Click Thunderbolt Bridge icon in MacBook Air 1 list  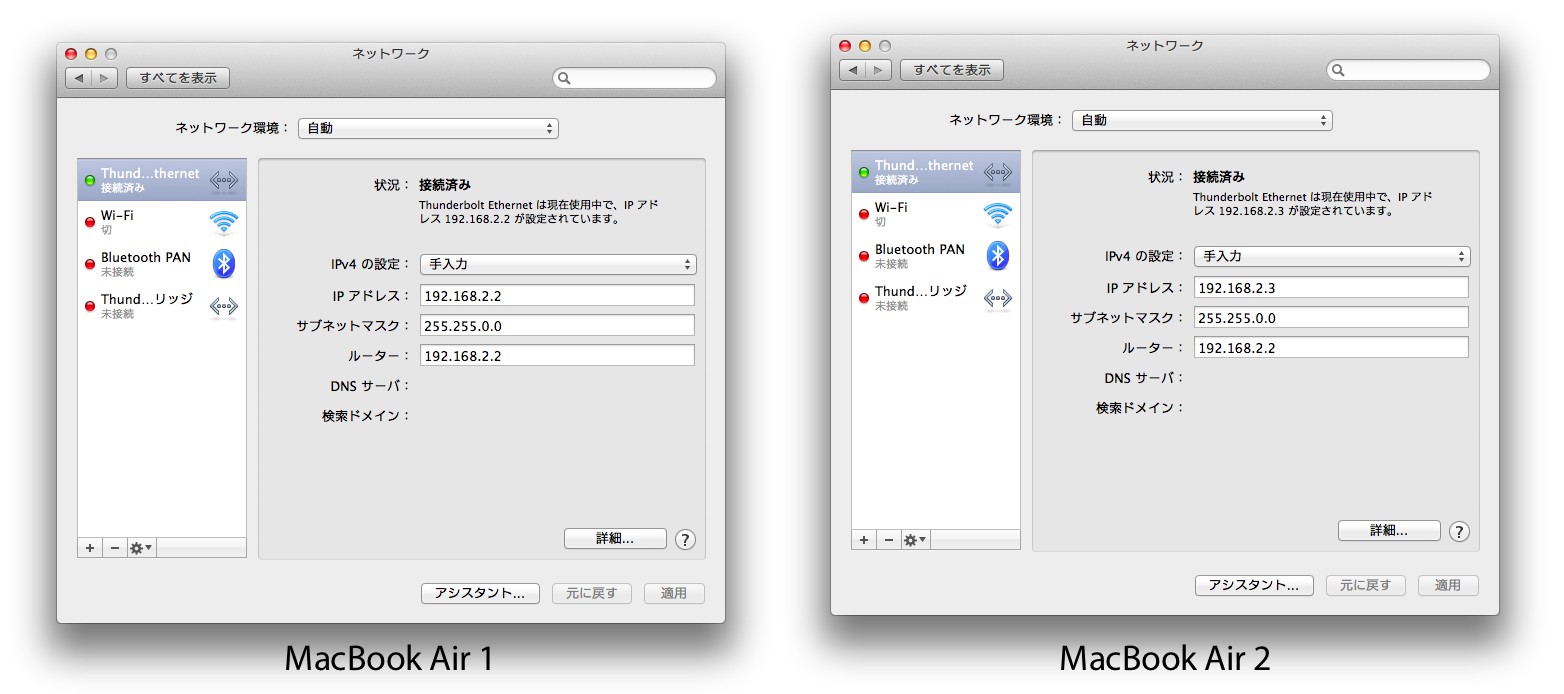[x=224, y=306]
